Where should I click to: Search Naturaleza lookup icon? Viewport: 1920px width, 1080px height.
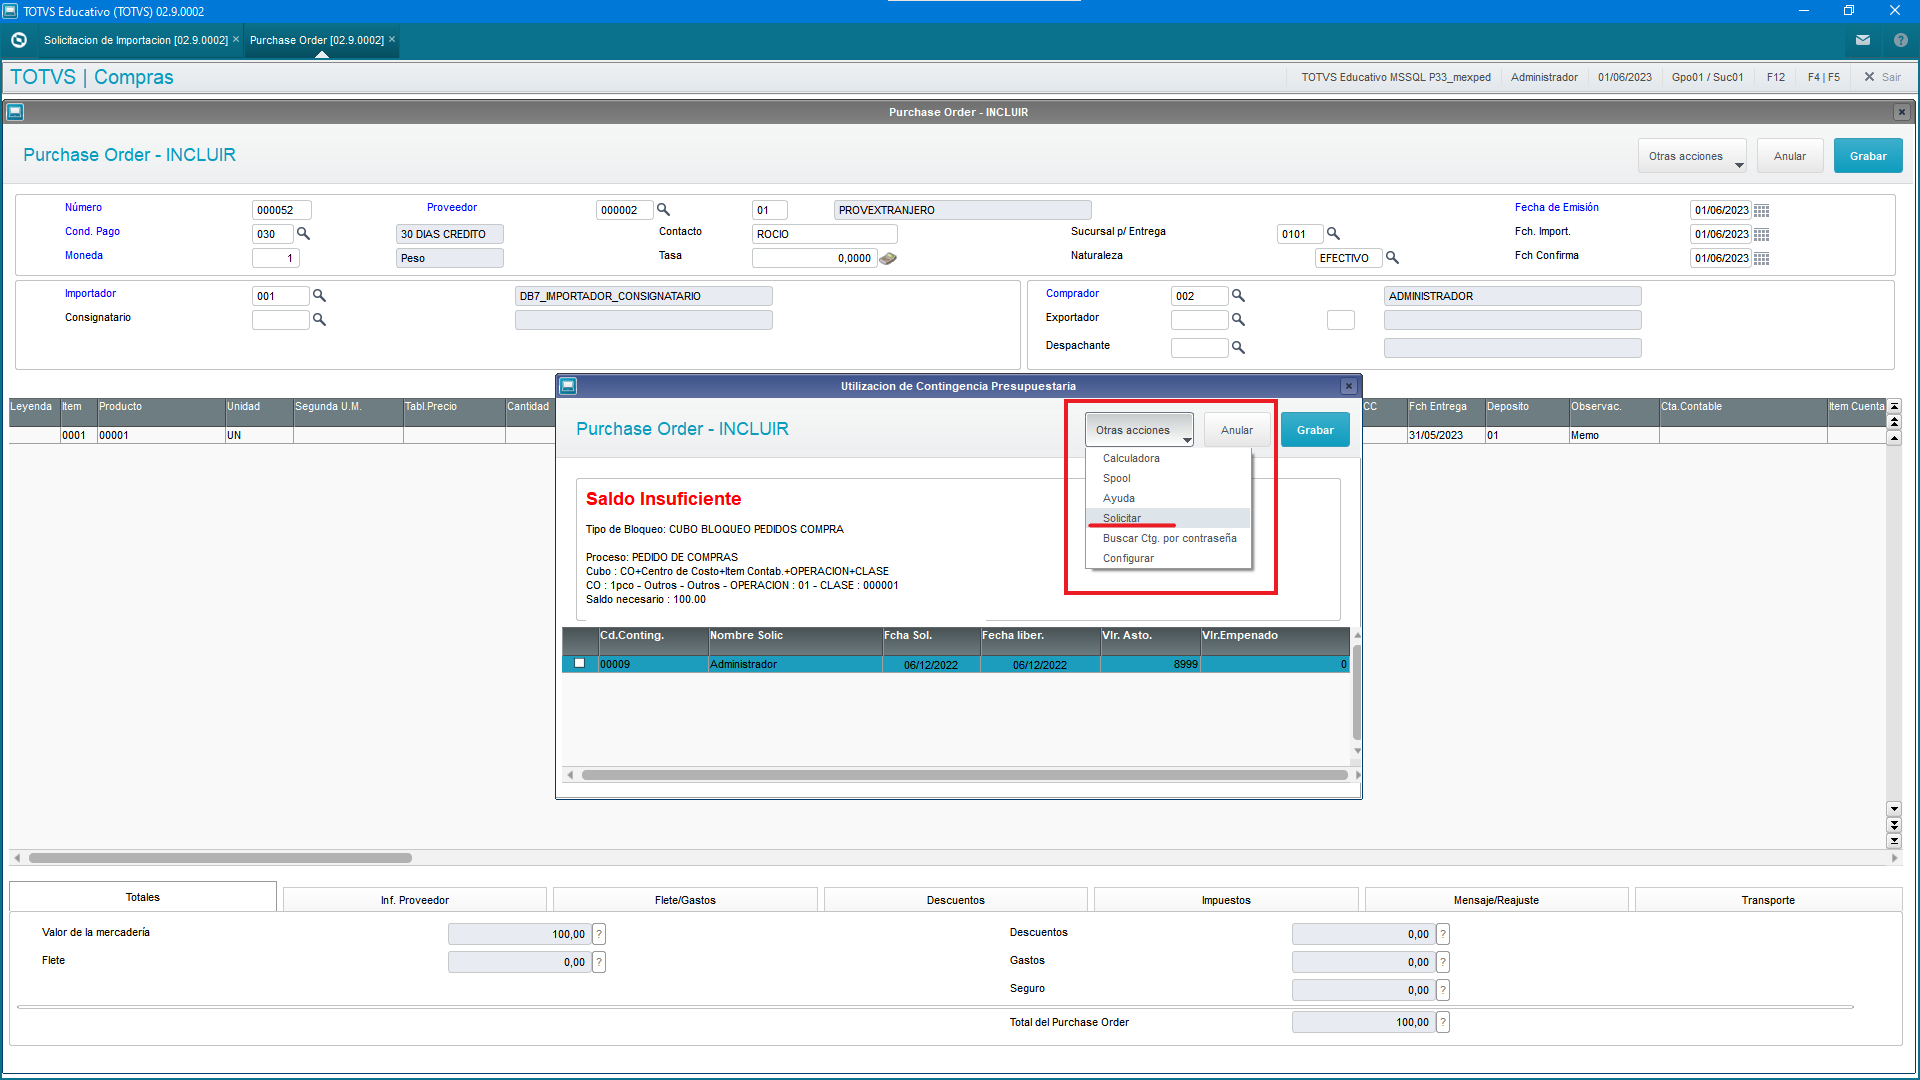tap(1392, 258)
